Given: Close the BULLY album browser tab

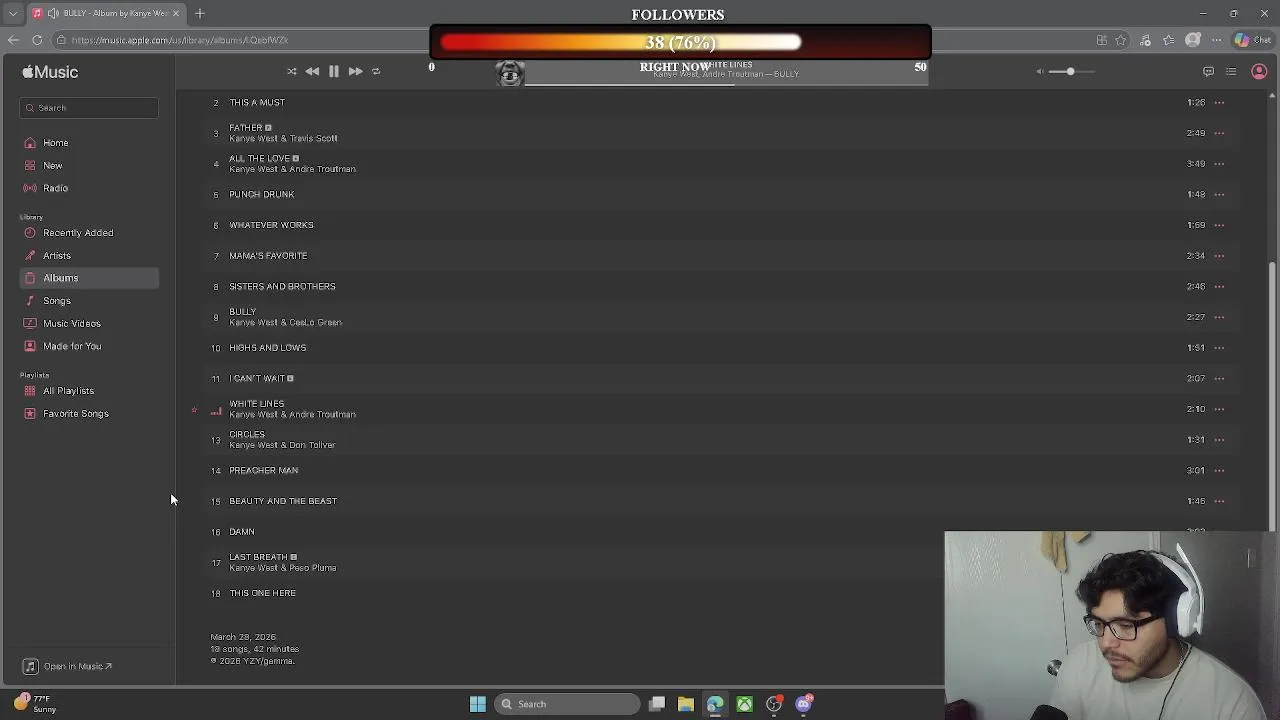Looking at the screenshot, I should [176, 13].
